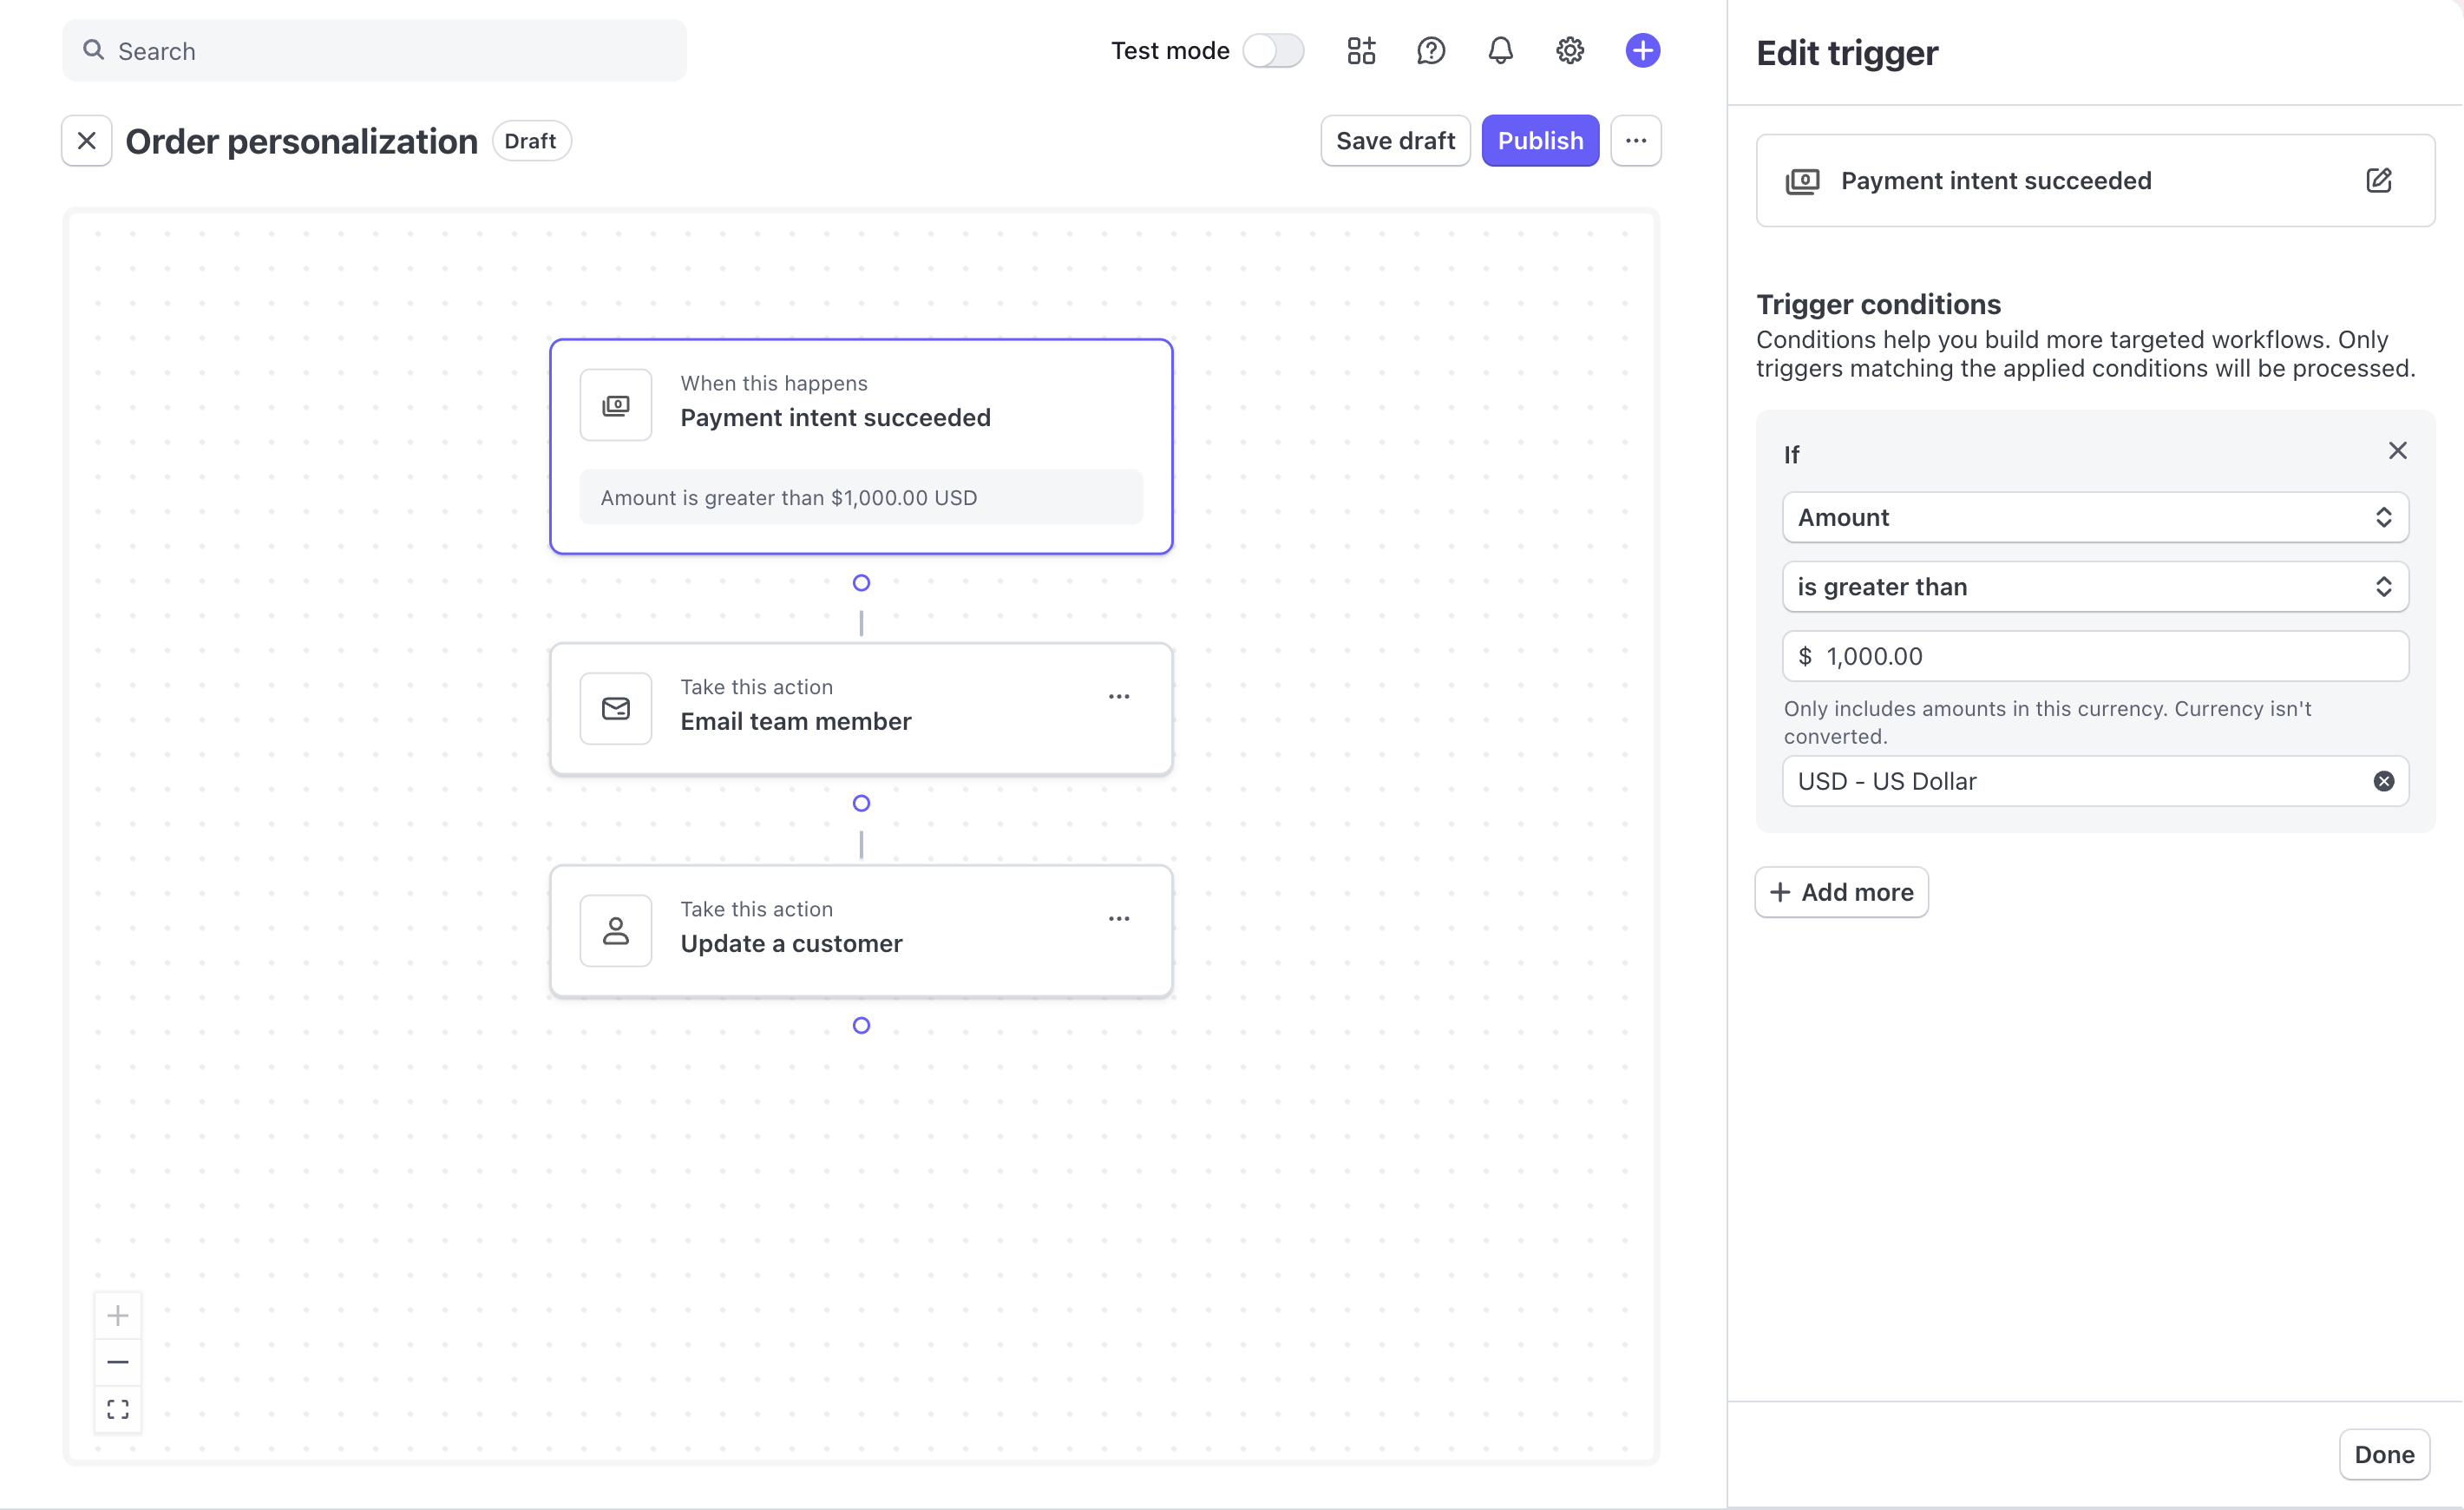
Task: Edit Payment intent succeeded trigger pencil icon
Action: click(2379, 181)
